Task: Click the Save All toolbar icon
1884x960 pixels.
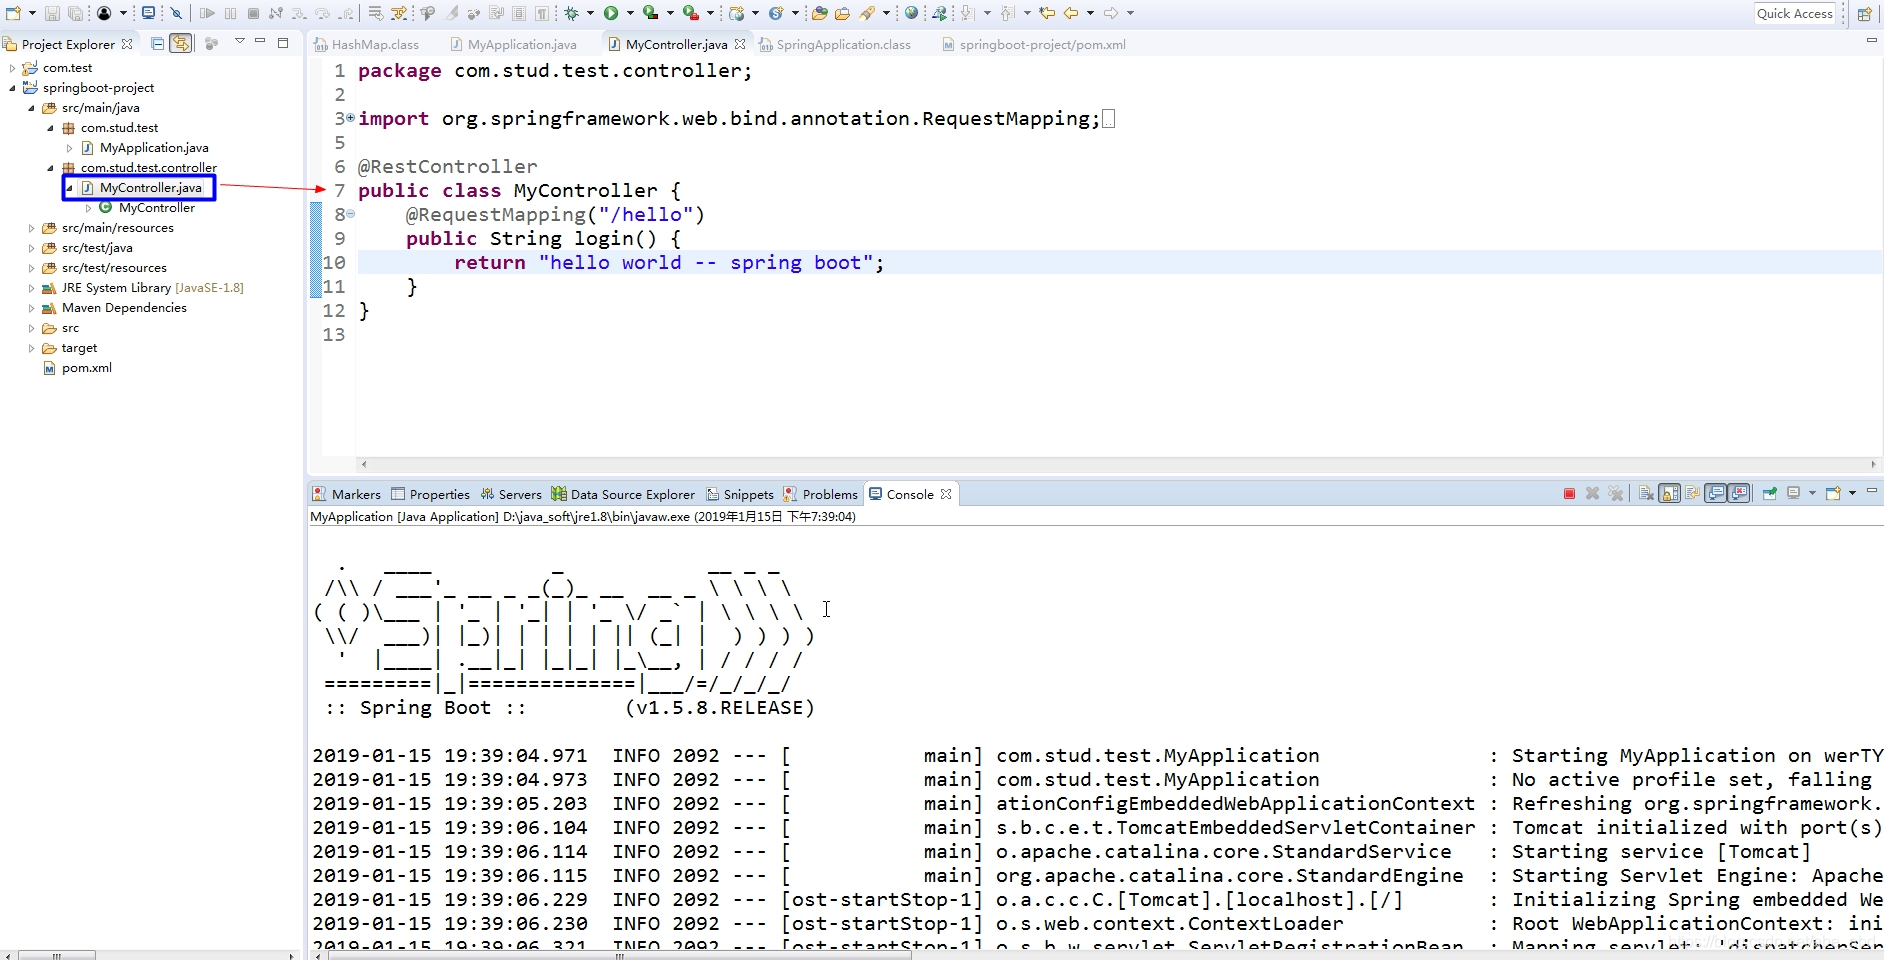Action: click(75, 13)
